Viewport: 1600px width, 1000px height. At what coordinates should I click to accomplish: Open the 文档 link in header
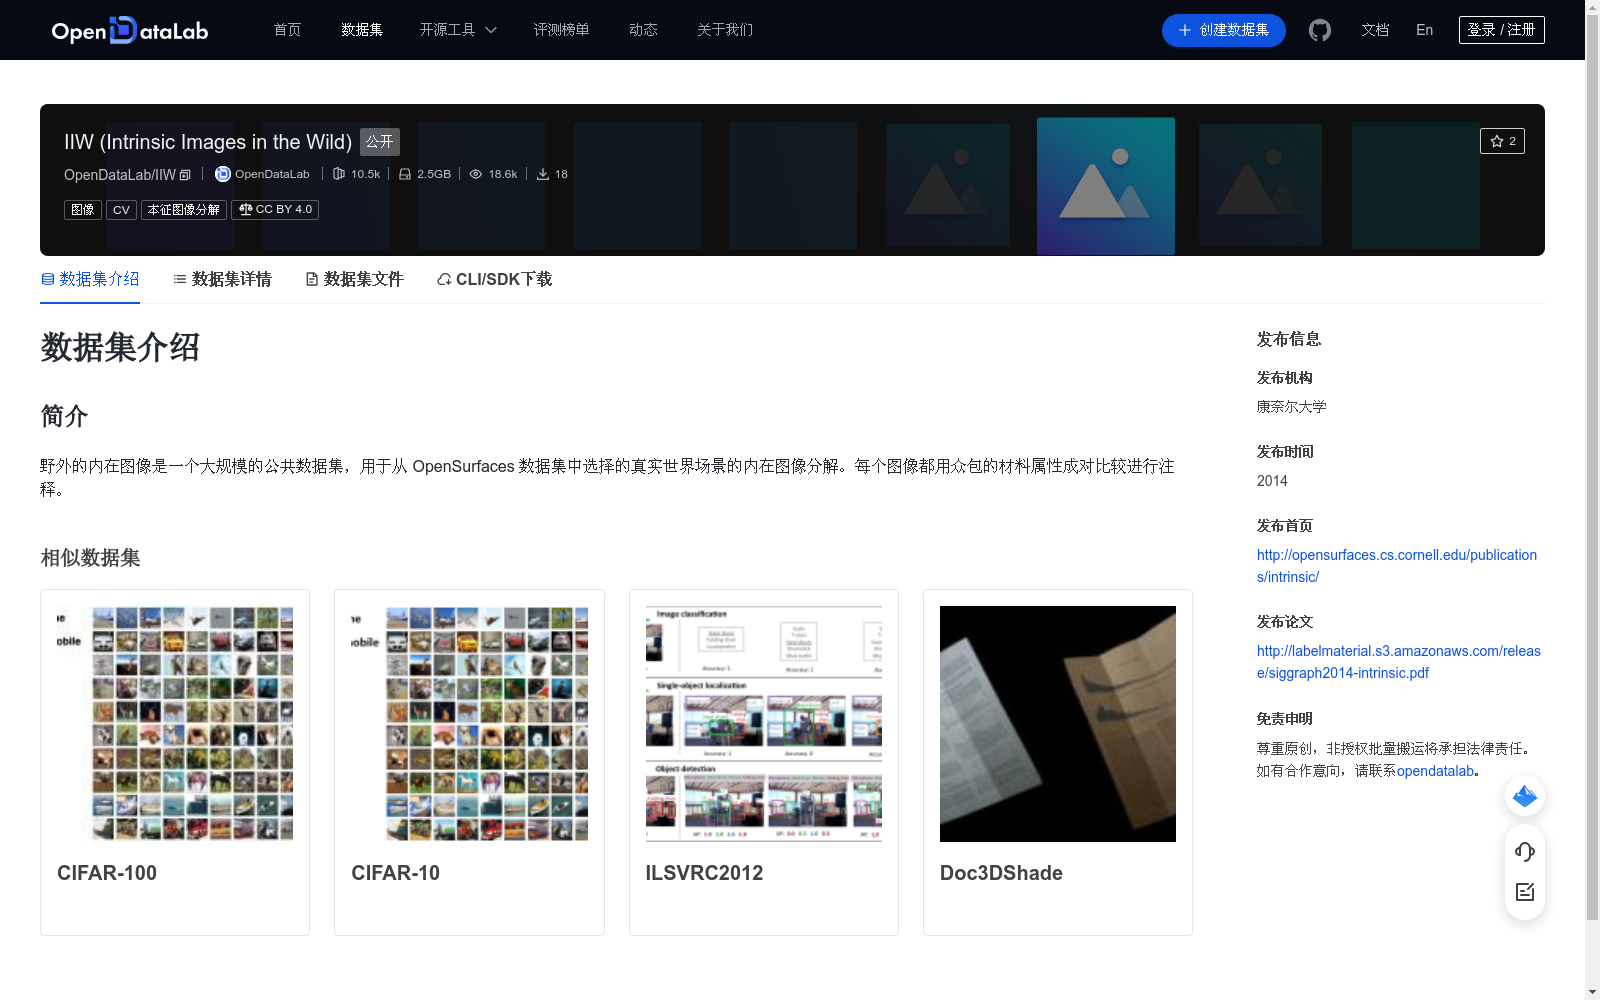click(x=1375, y=30)
